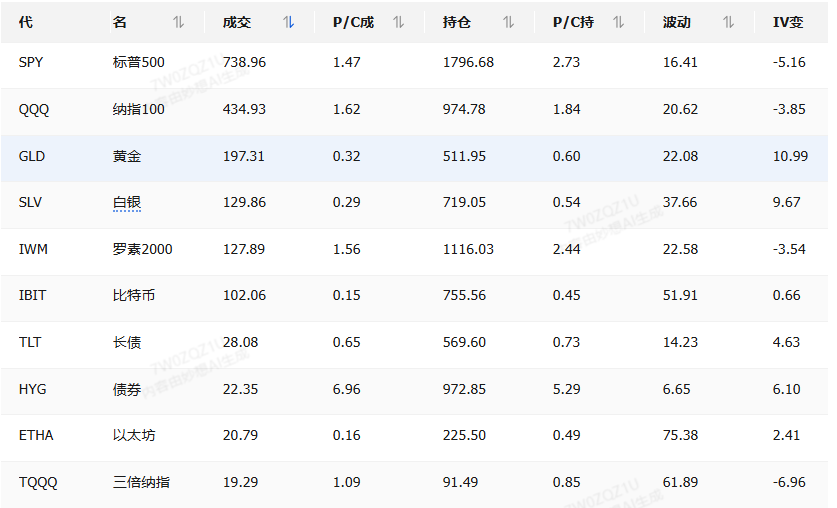Click the IV变 column header
The width and height of the screenshot is (837, 508).
(x=788, y=22)
